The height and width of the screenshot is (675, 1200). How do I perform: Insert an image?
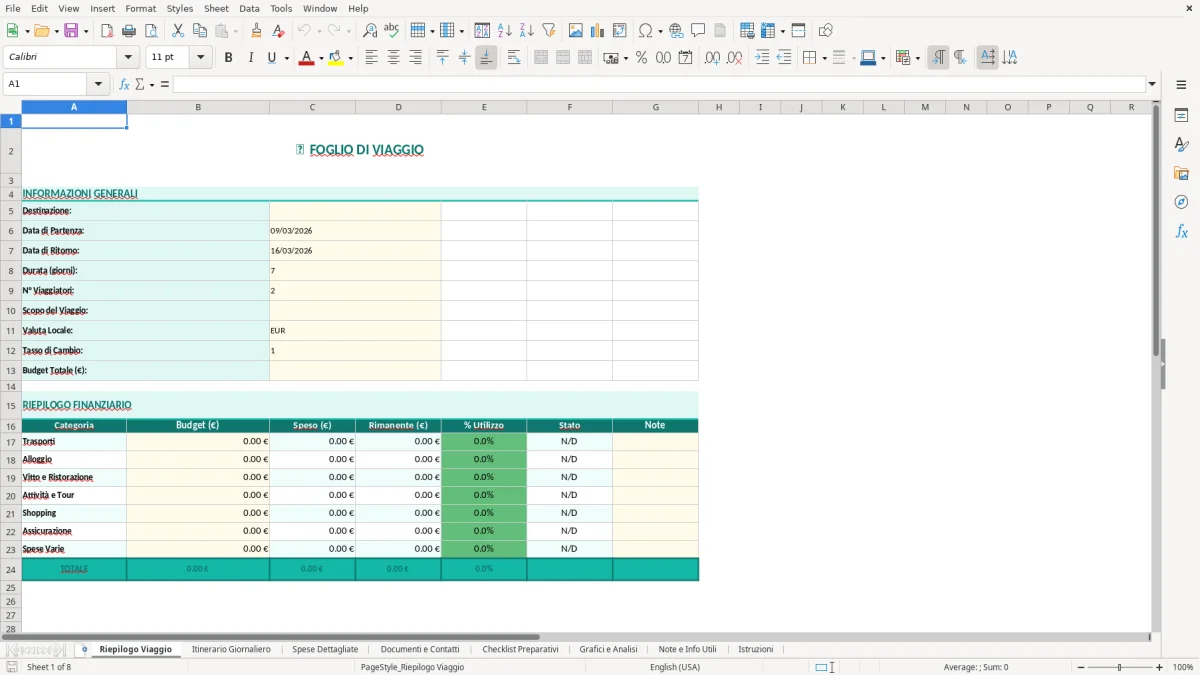(576, 31)
